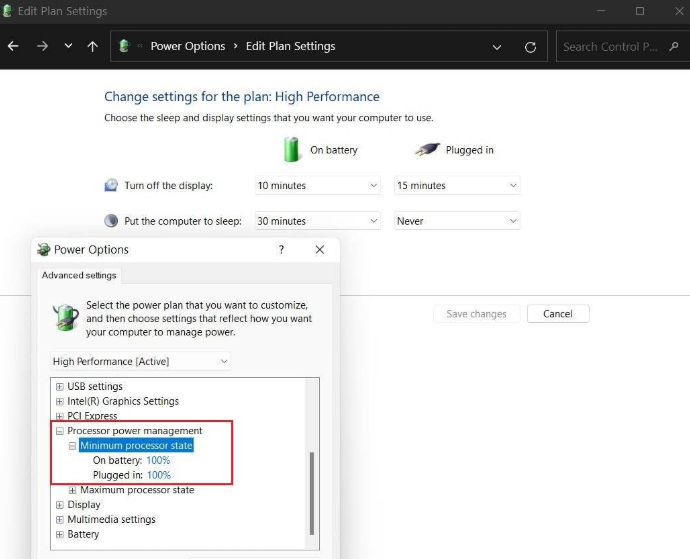Open recent locations chevron in navigation bar
690x559 pixels.
68,47
